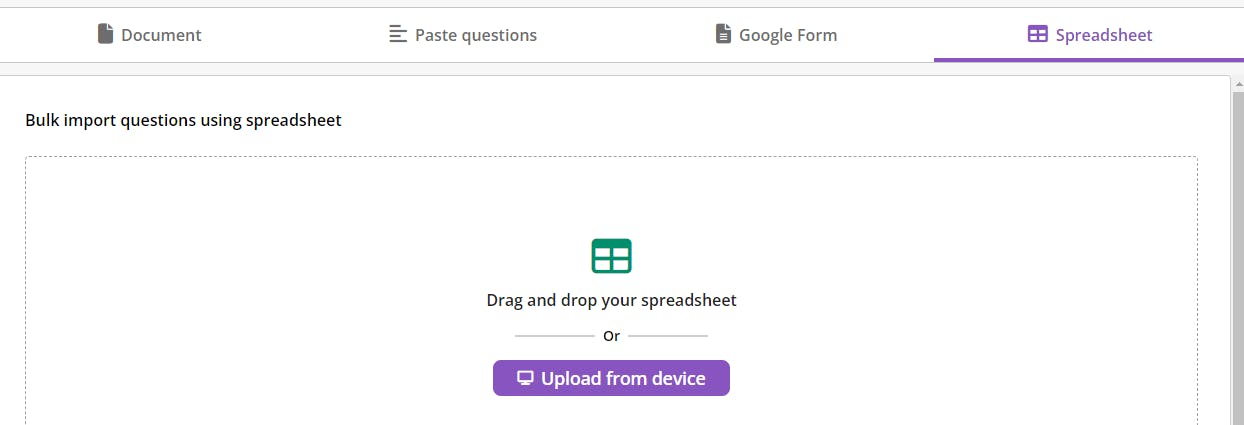Screen dimensions: 1244x425
Task: Click the 'Drag and drop your spreadsheet' text
Action: 611,300
